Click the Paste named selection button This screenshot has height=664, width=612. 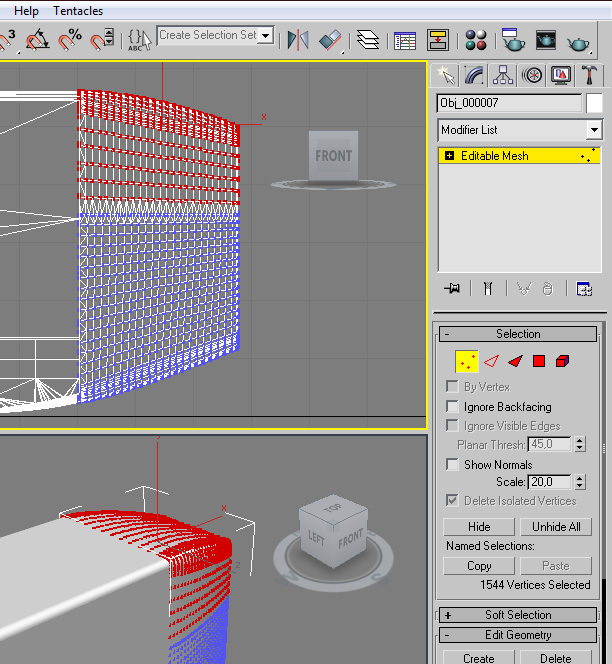(x=556, y=566)
